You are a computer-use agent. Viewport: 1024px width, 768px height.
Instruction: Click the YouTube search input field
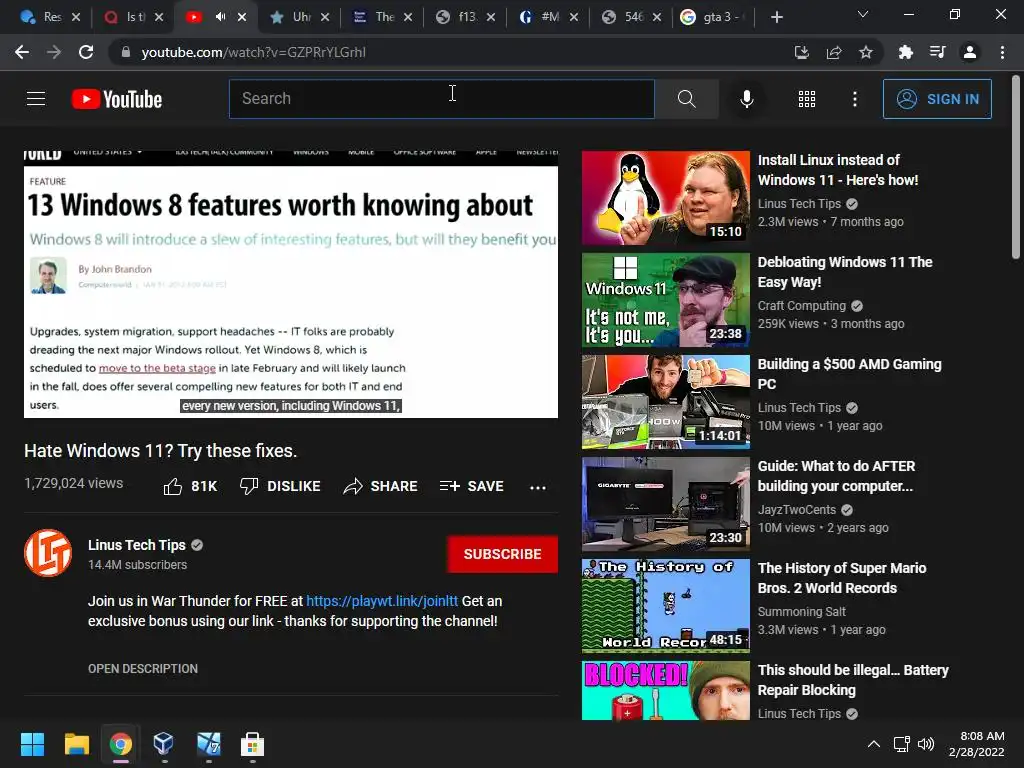441,99
